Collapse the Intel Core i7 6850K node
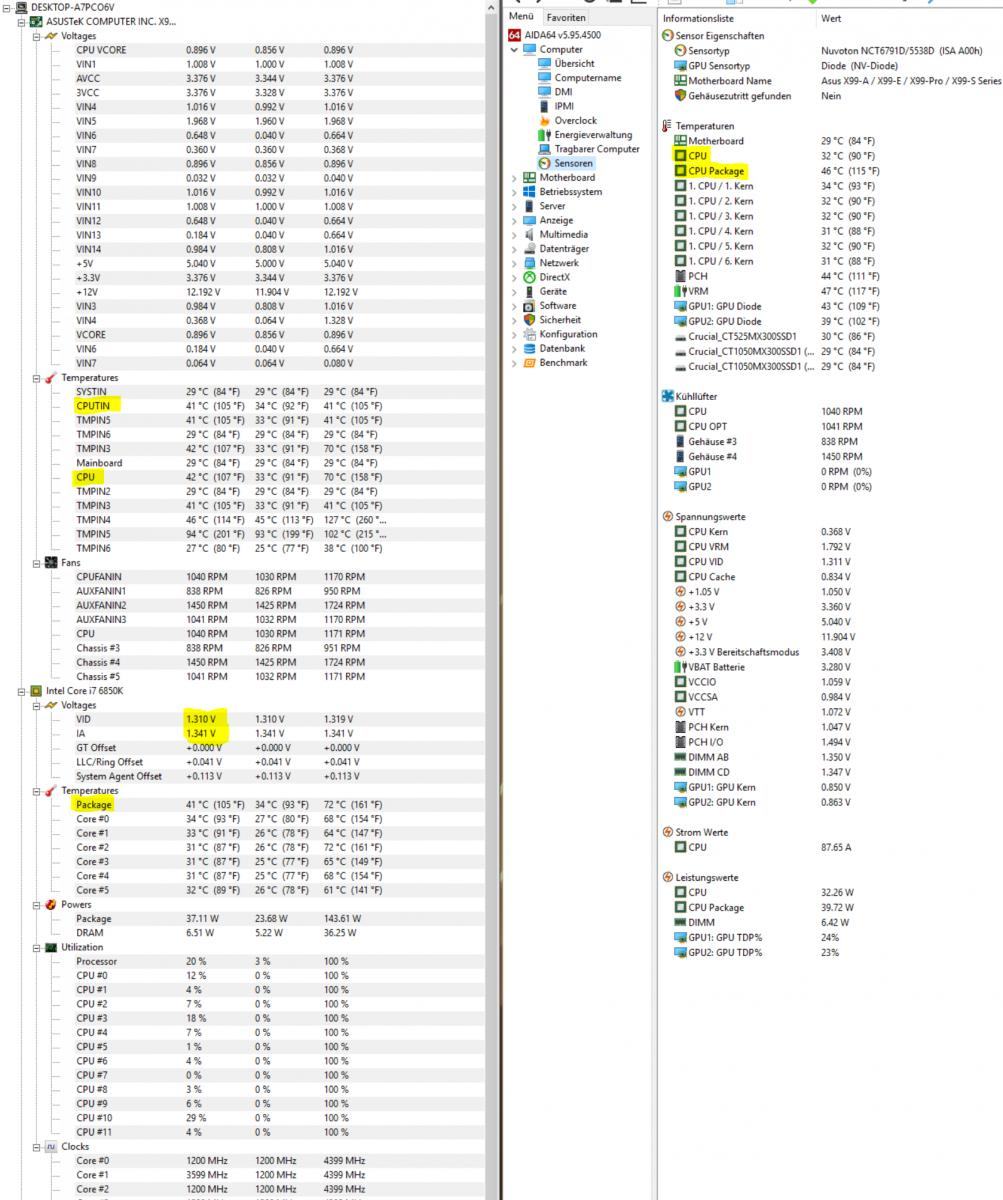This screenshot has width=1003, height=1200. [23, 691]
